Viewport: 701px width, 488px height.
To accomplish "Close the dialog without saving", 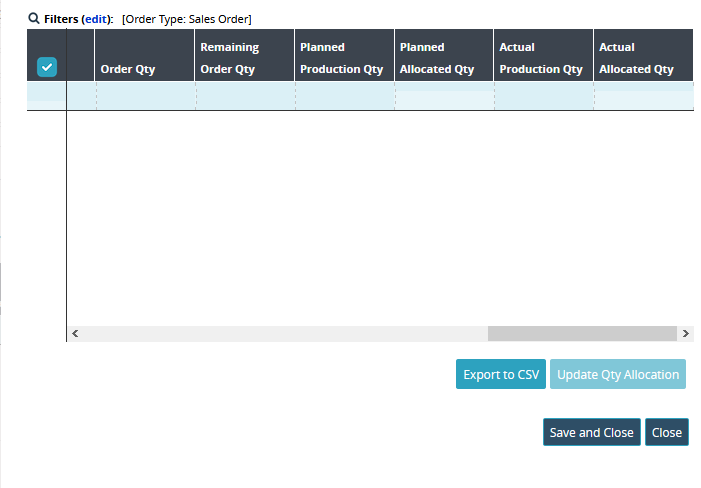I will (x=667, y=432).
